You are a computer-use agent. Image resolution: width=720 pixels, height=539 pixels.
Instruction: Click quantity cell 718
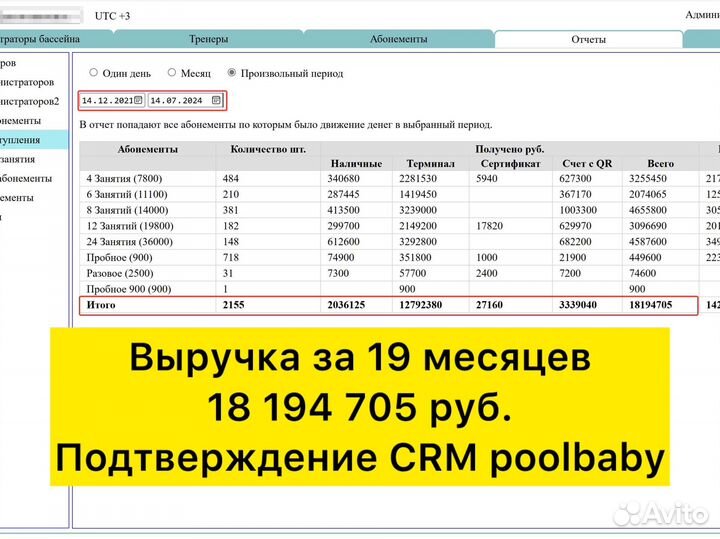click(231, 258)
